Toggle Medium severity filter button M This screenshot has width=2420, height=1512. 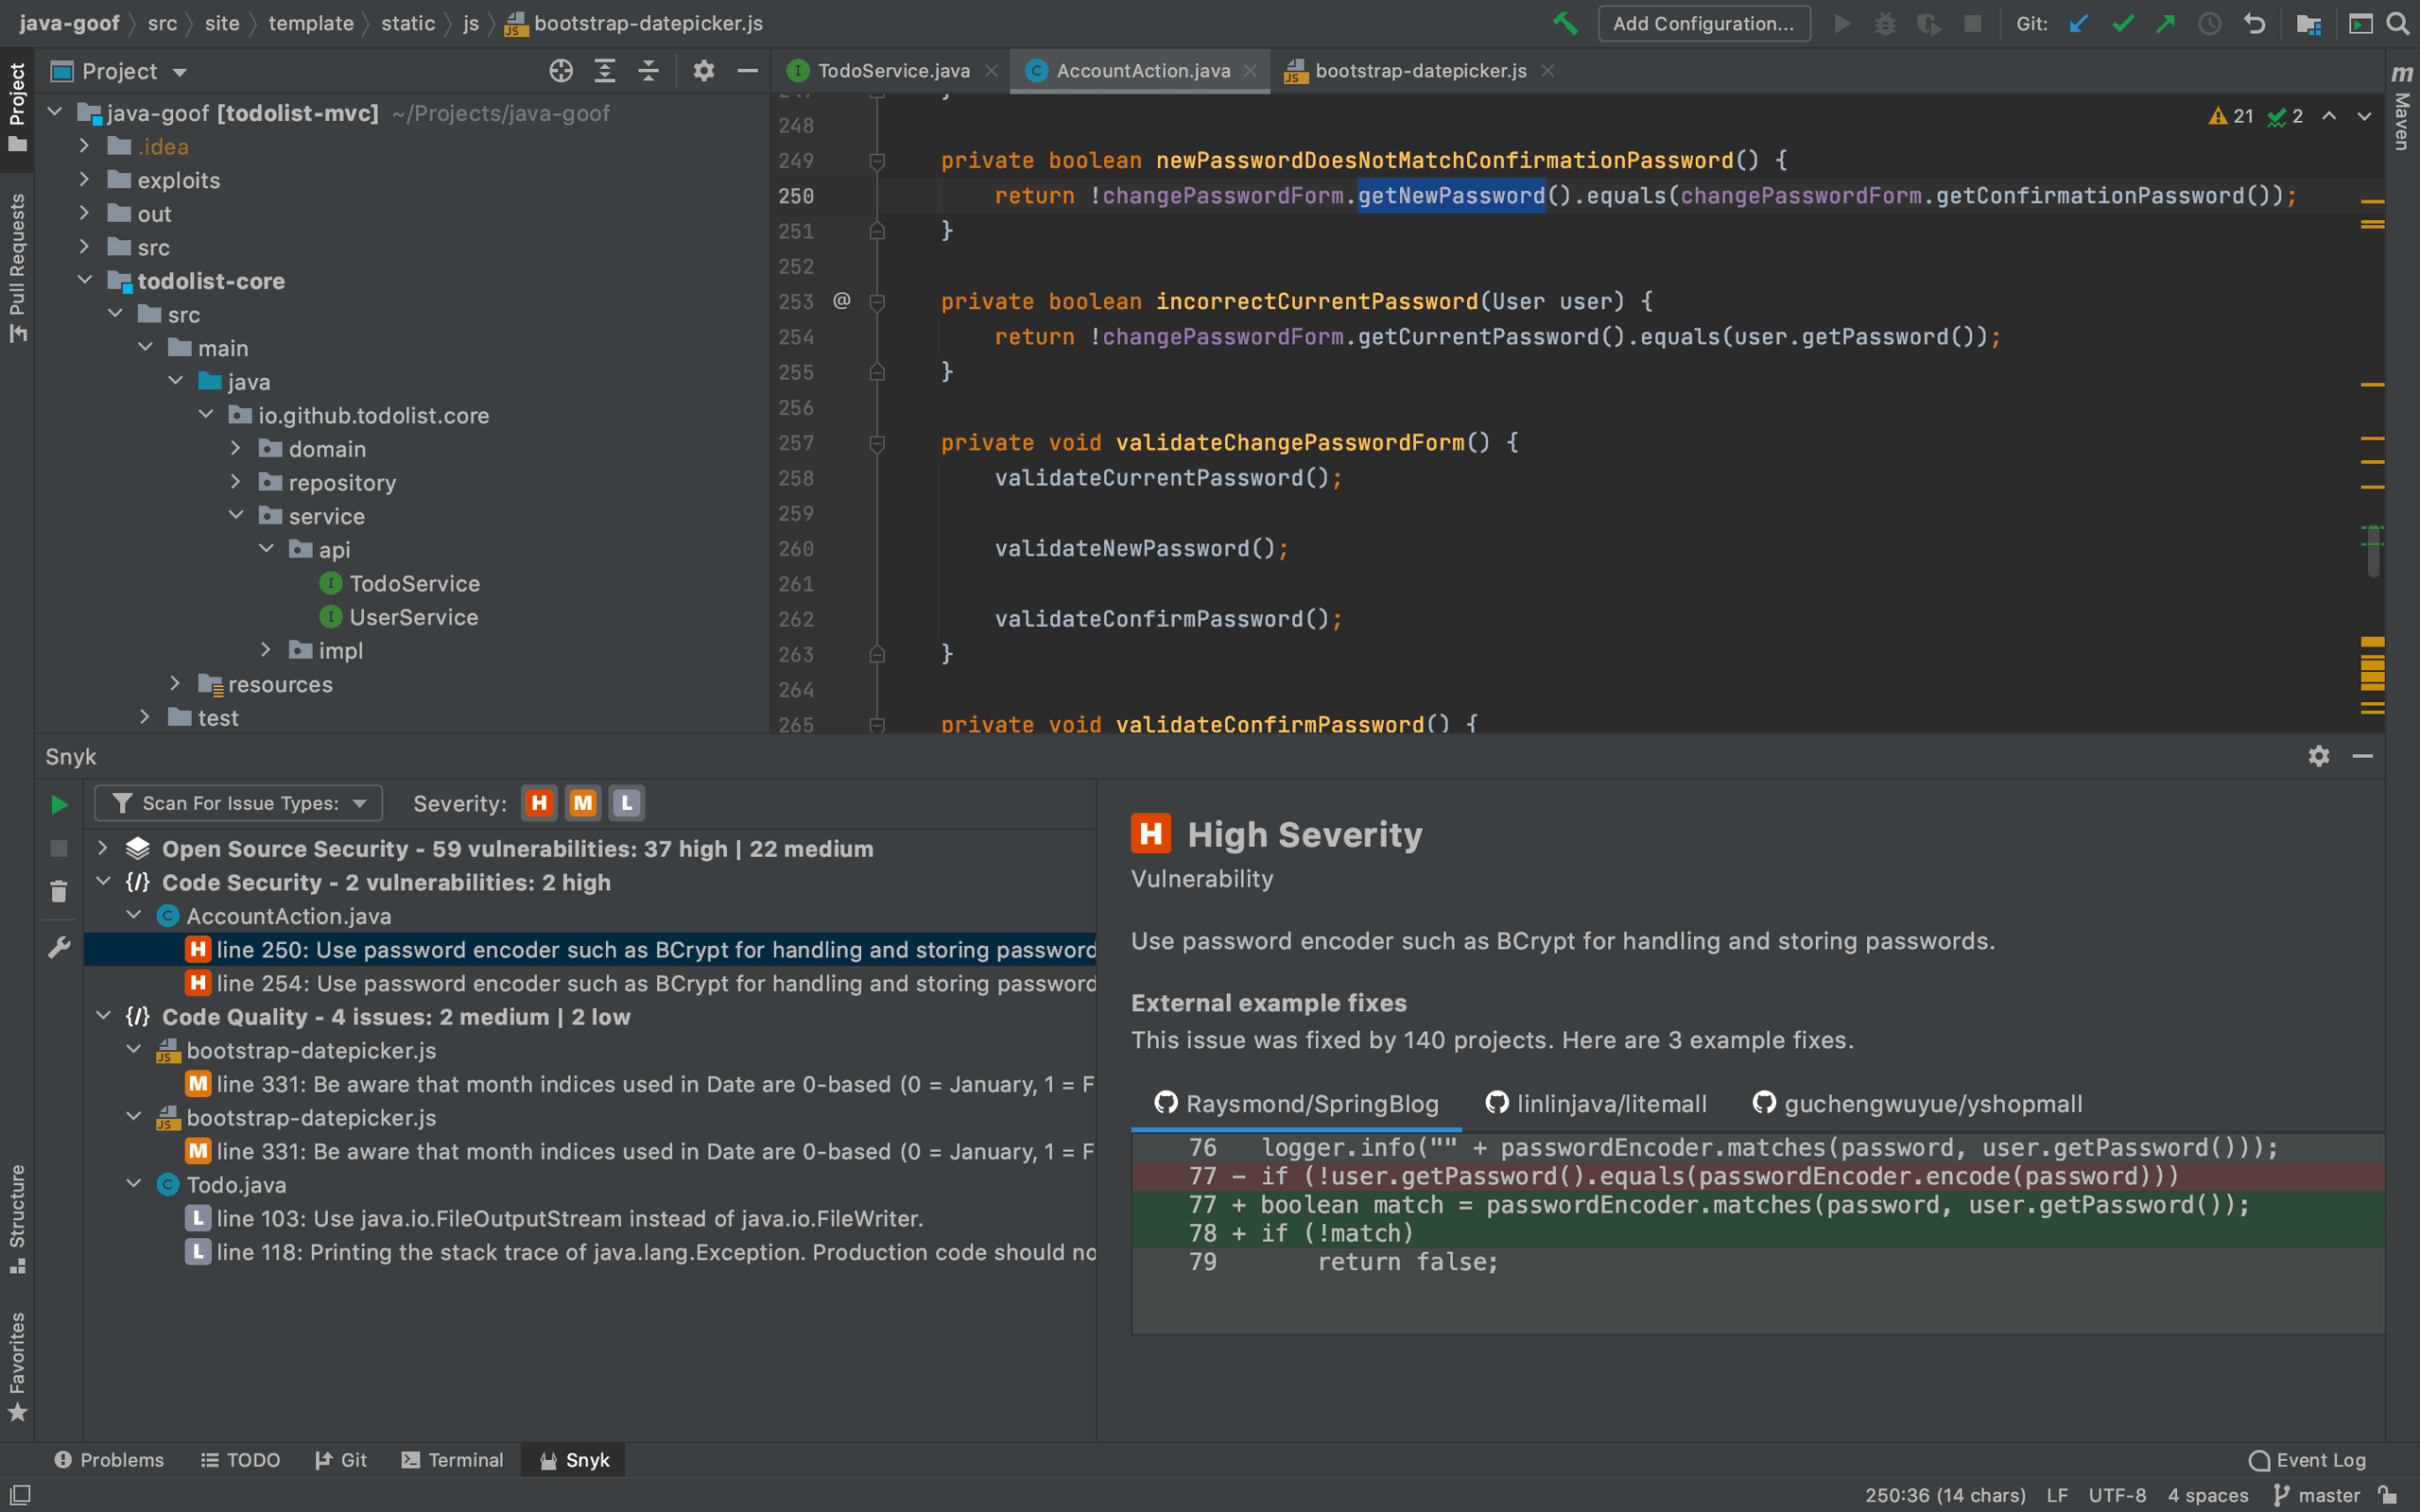pyautogui.click(x=582, y=803)
